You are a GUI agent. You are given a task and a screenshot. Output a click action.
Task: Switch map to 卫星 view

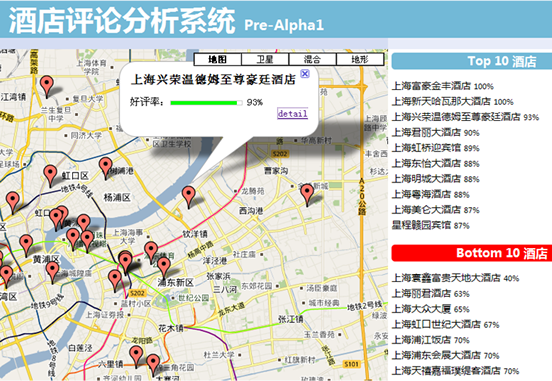point(265,59)
